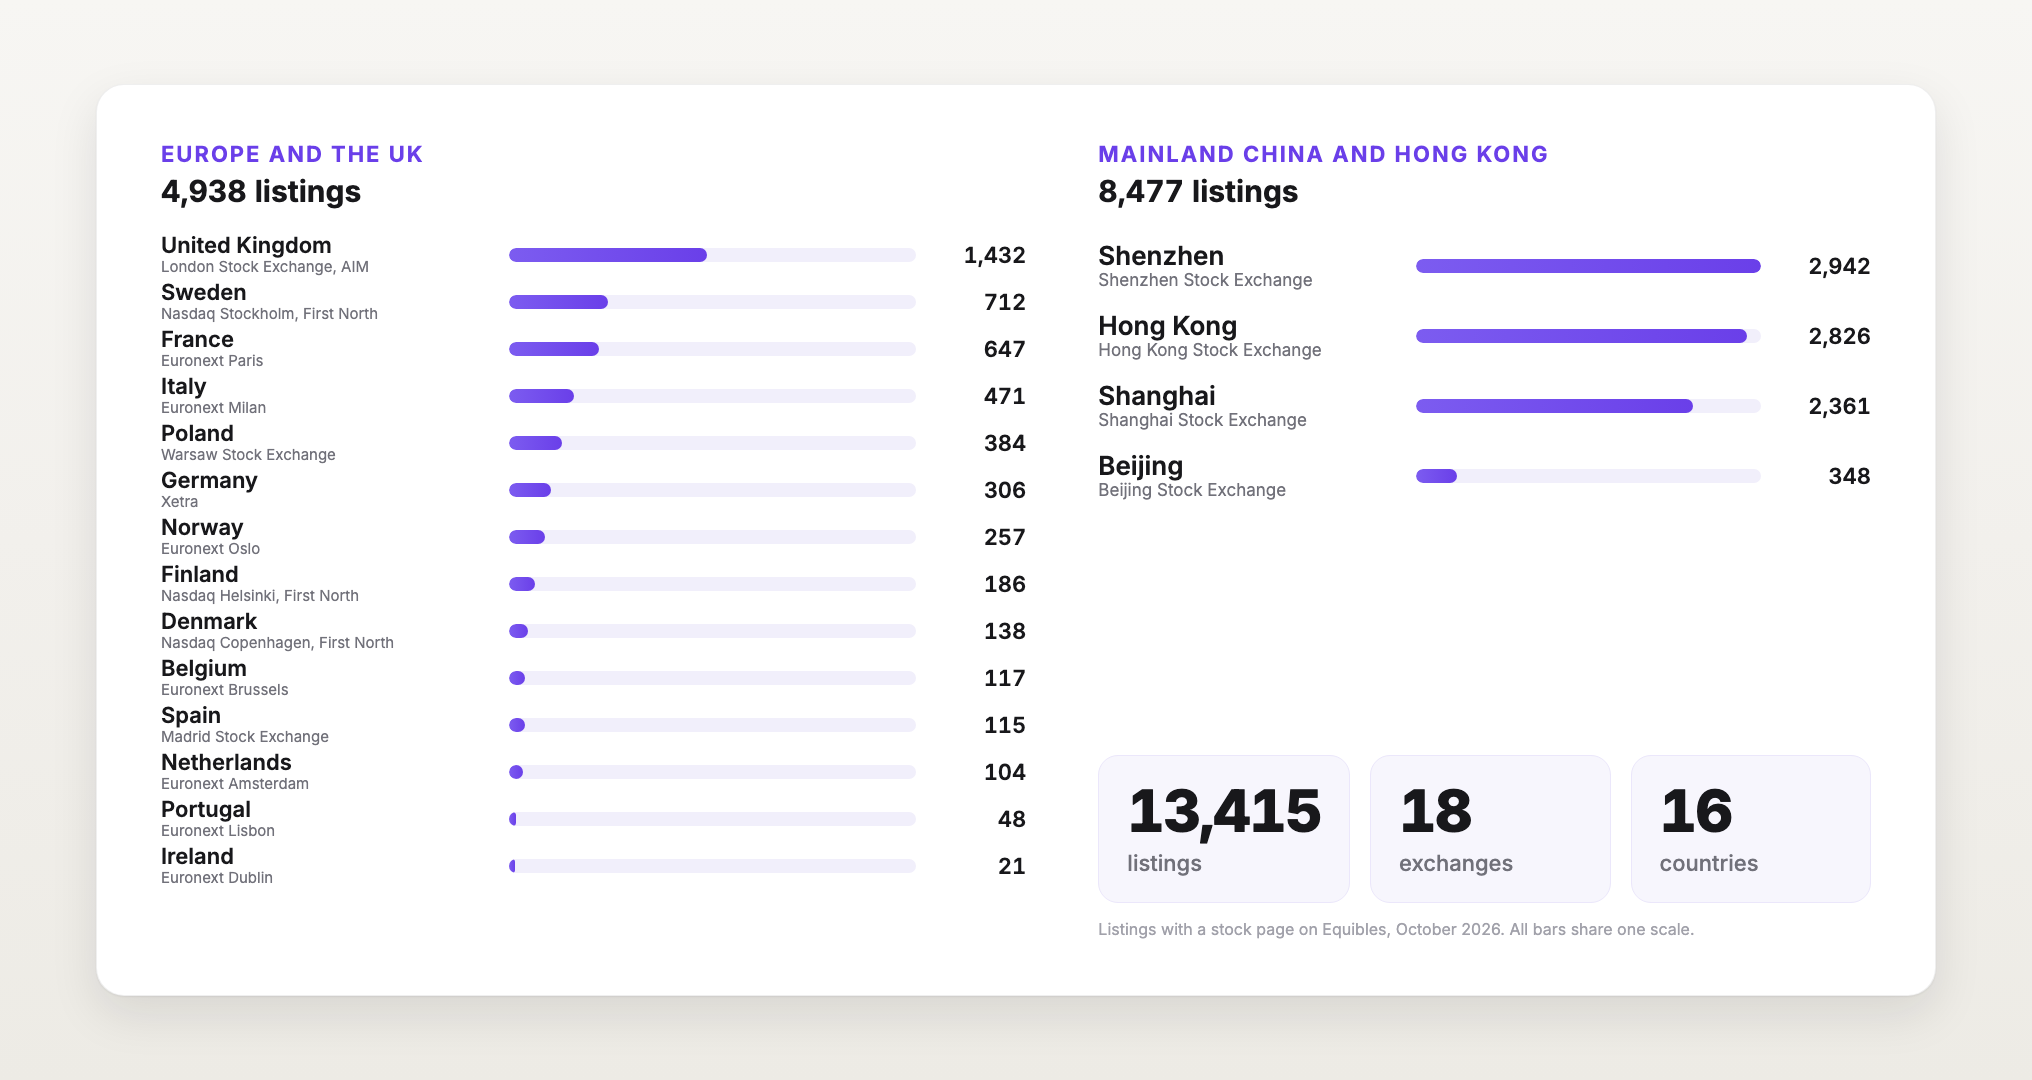Click the Euronext Dublin subtitle
The image size is (2032, 1080).
click(x=217, y=878)
